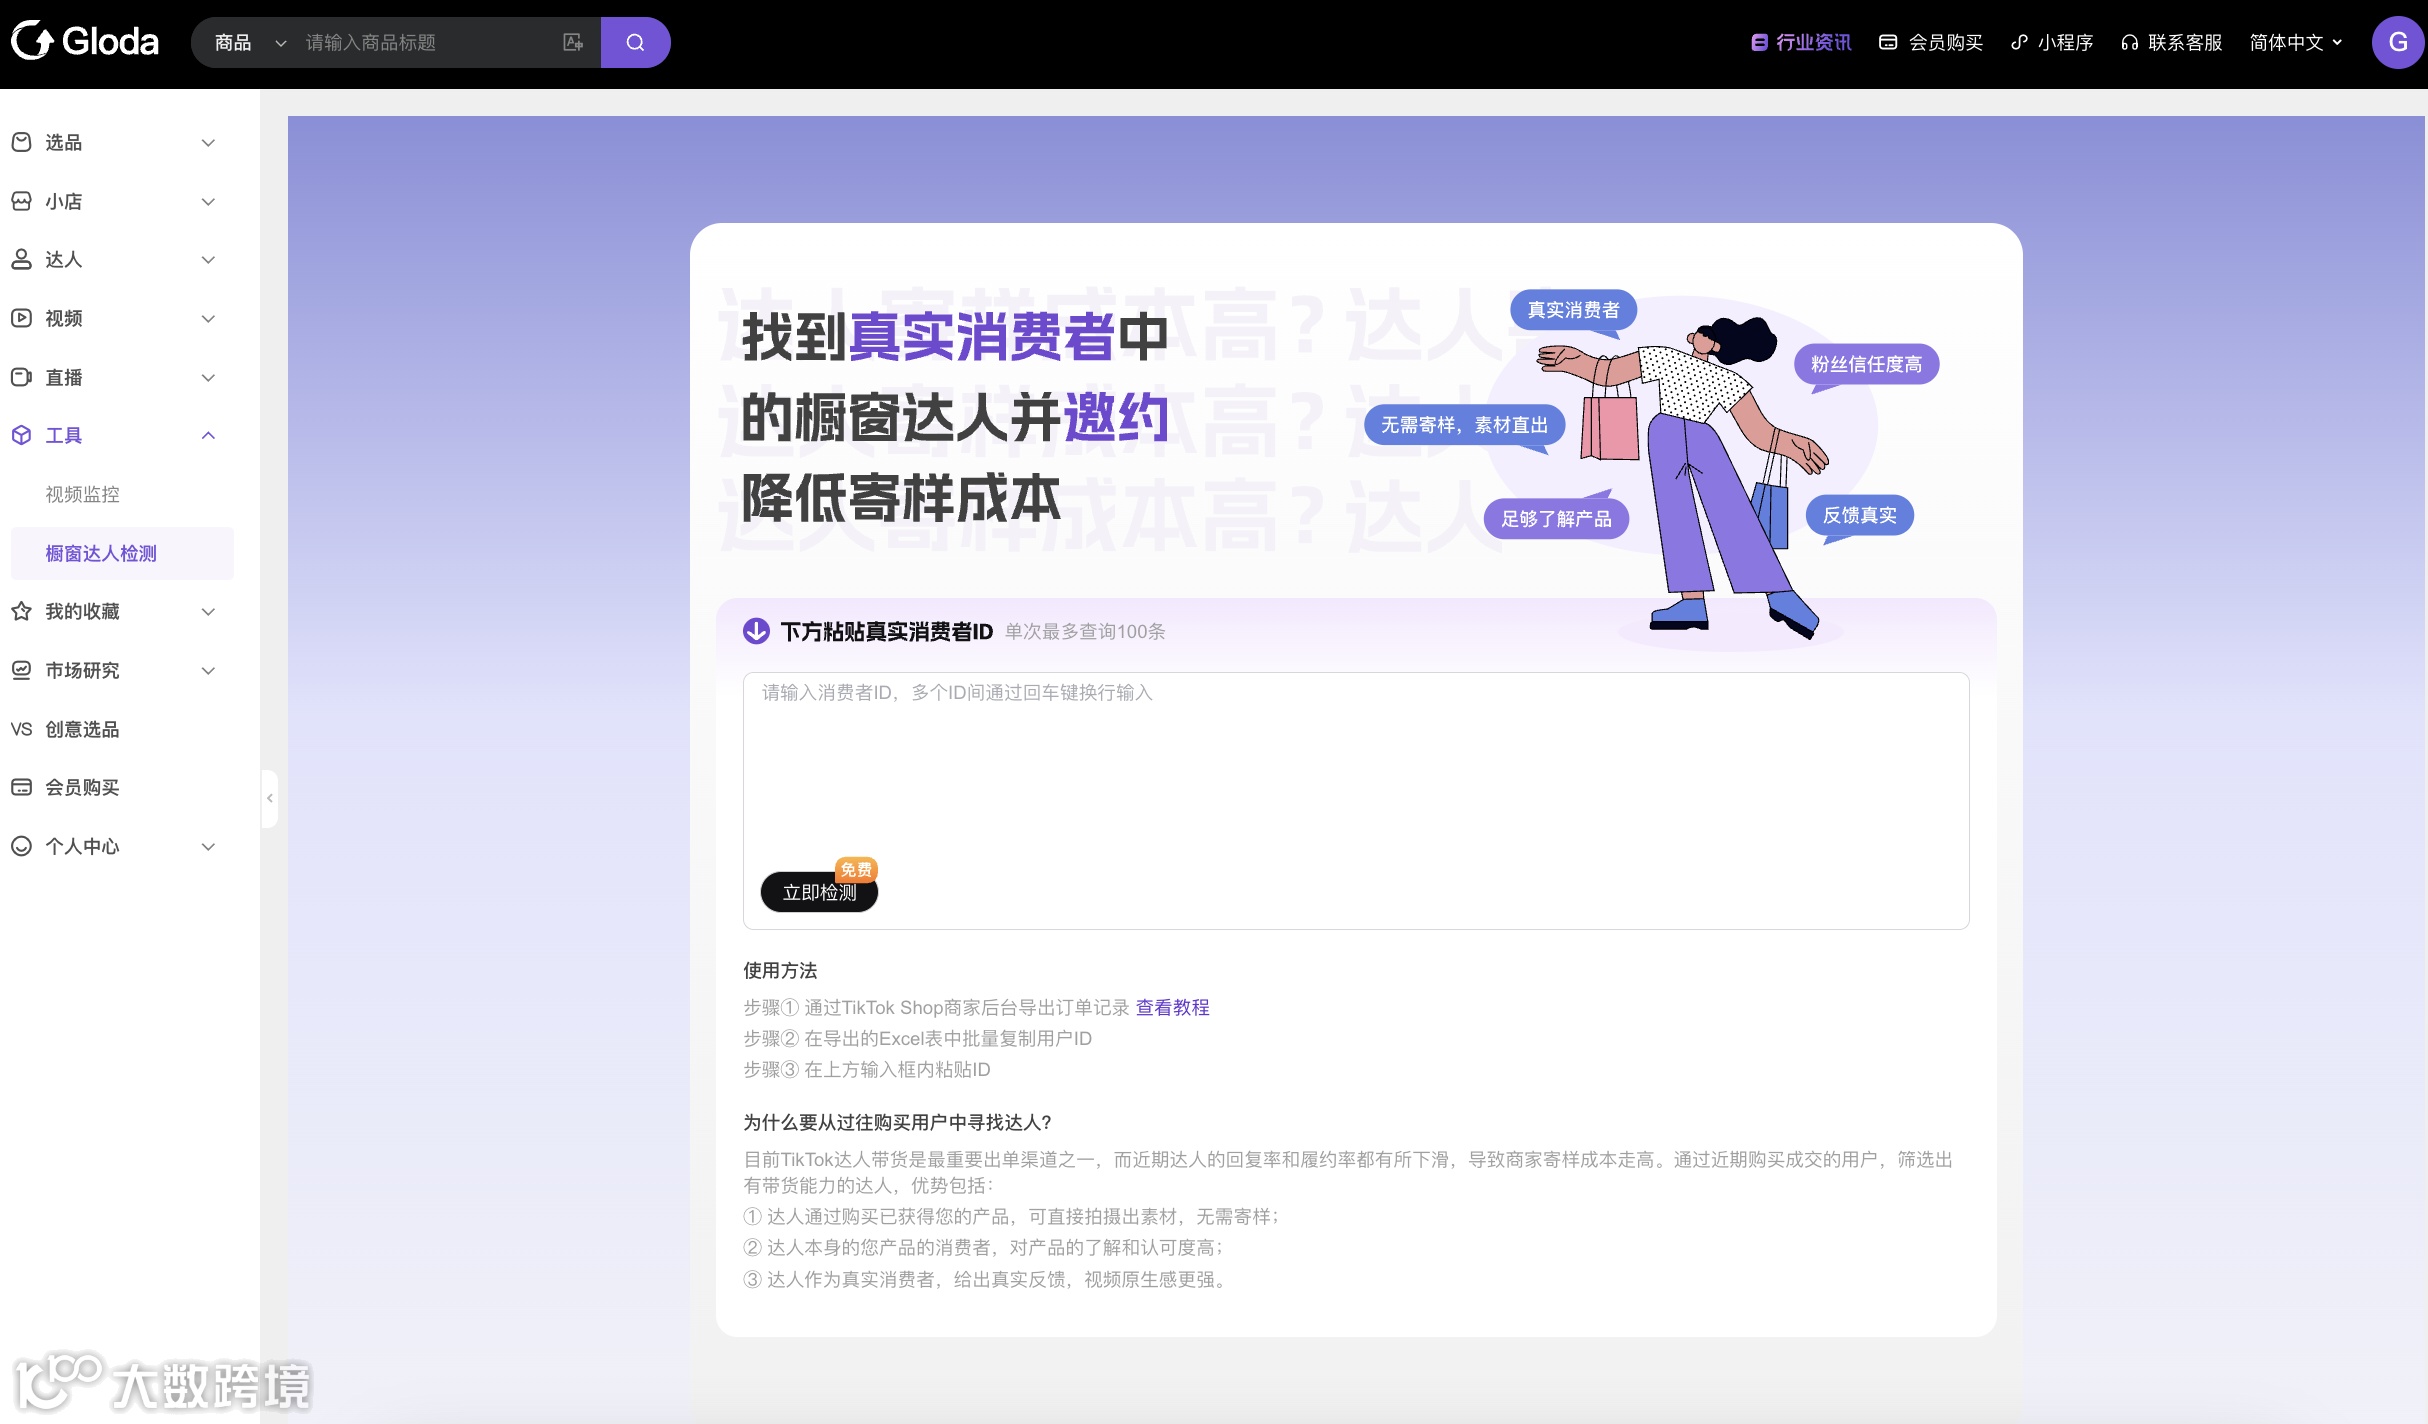Open the 小程序 link icon
The image size is (2428, 1424).
(2019, 42)
